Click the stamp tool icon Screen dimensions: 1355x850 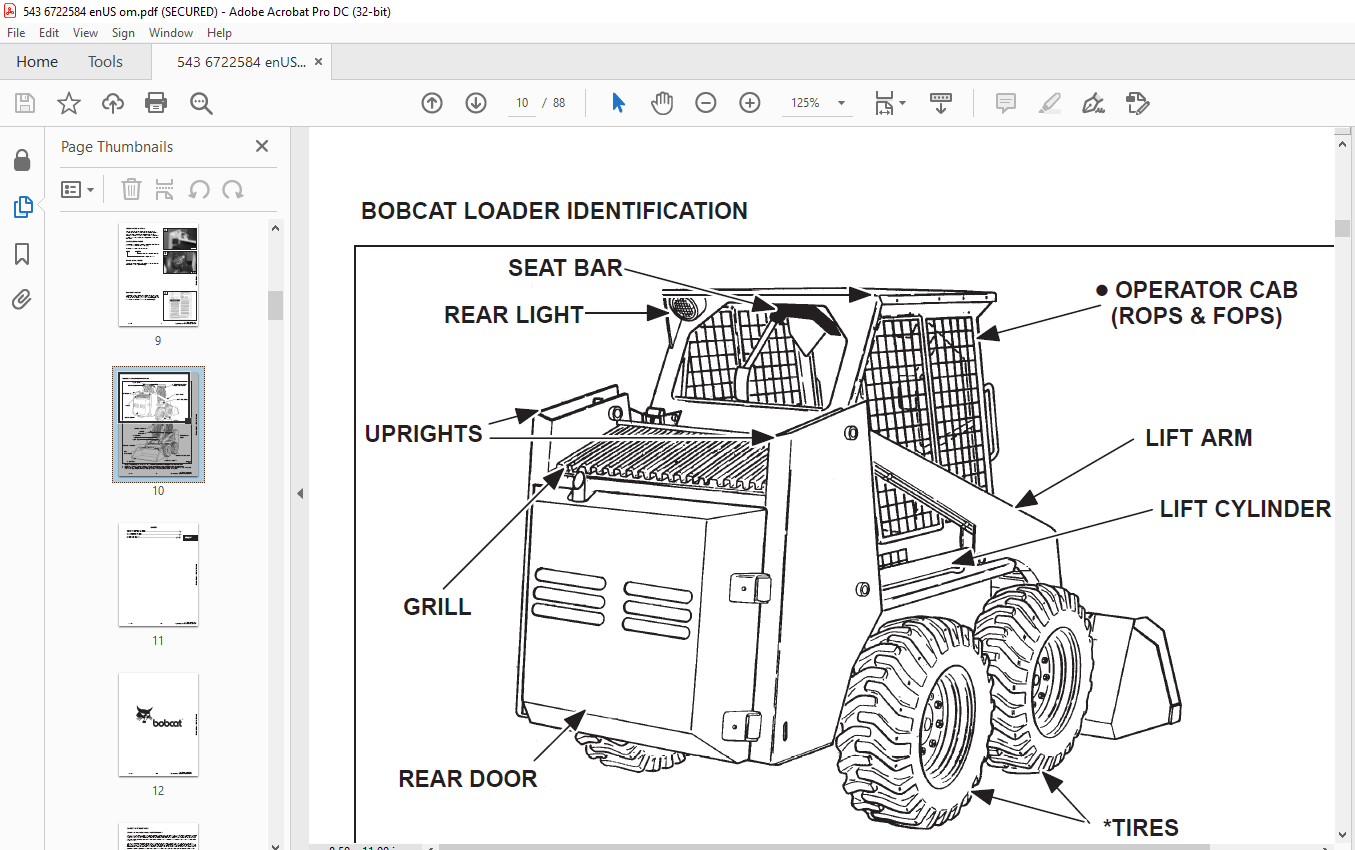point(1137,103)
